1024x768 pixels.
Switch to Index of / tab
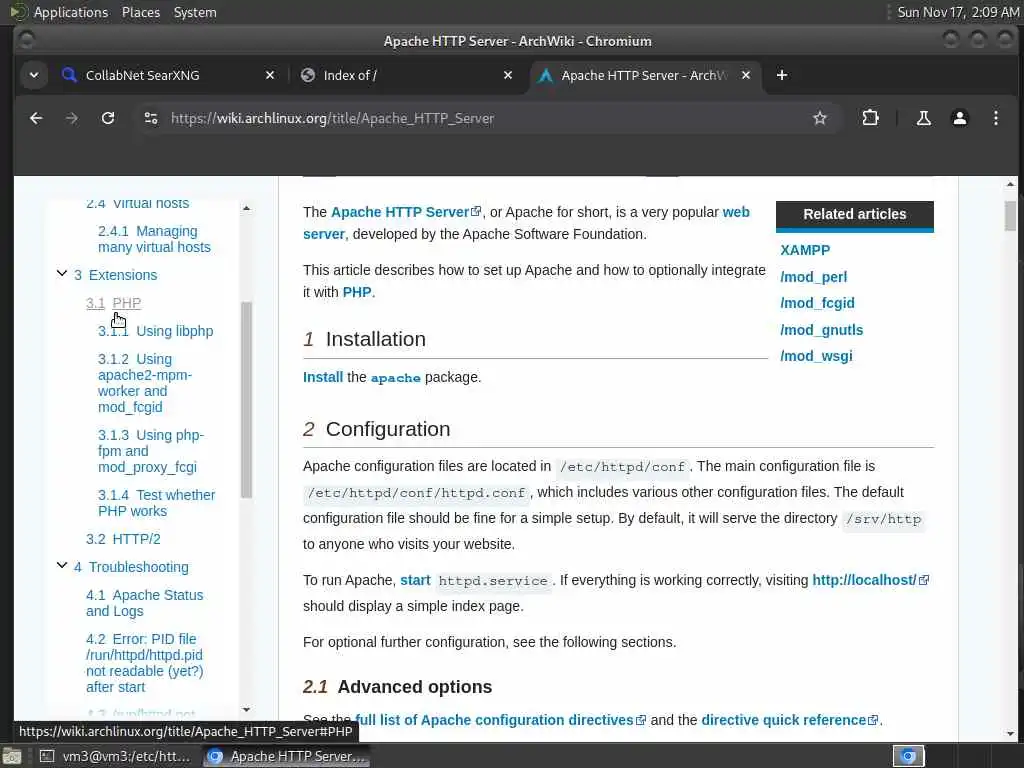pyautogui.click(x=406, y=75)
